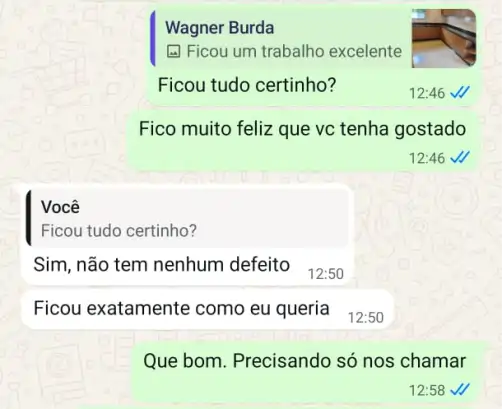Select message 'Ficou exatamente como eu queria'

click(182, 308)
